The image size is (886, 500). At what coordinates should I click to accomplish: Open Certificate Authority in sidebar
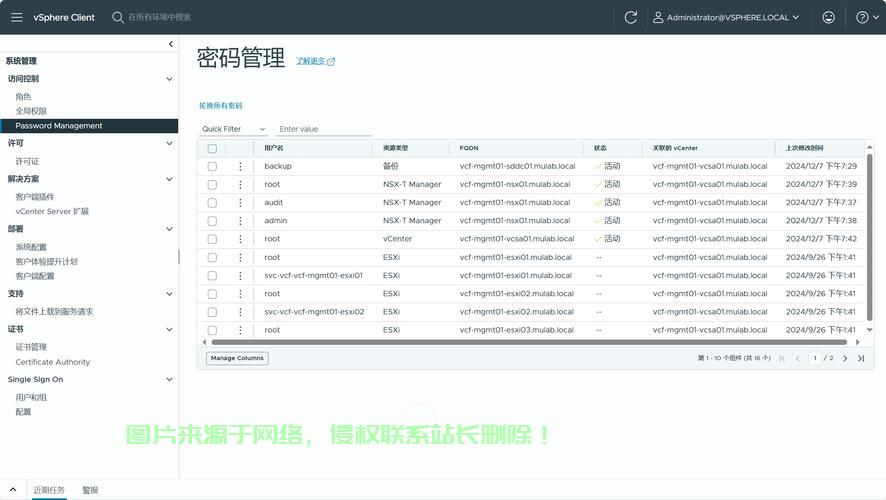53,362
